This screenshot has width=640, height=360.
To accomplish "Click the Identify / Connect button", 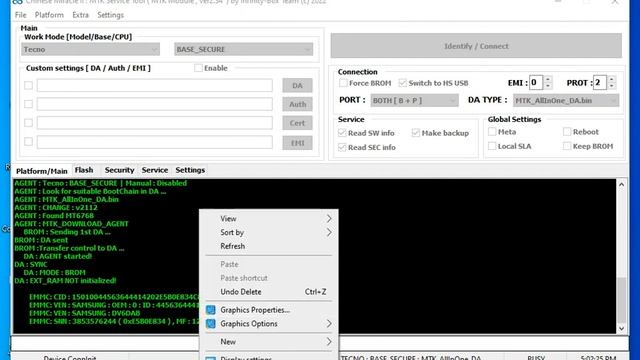I will tap(476, 46).
